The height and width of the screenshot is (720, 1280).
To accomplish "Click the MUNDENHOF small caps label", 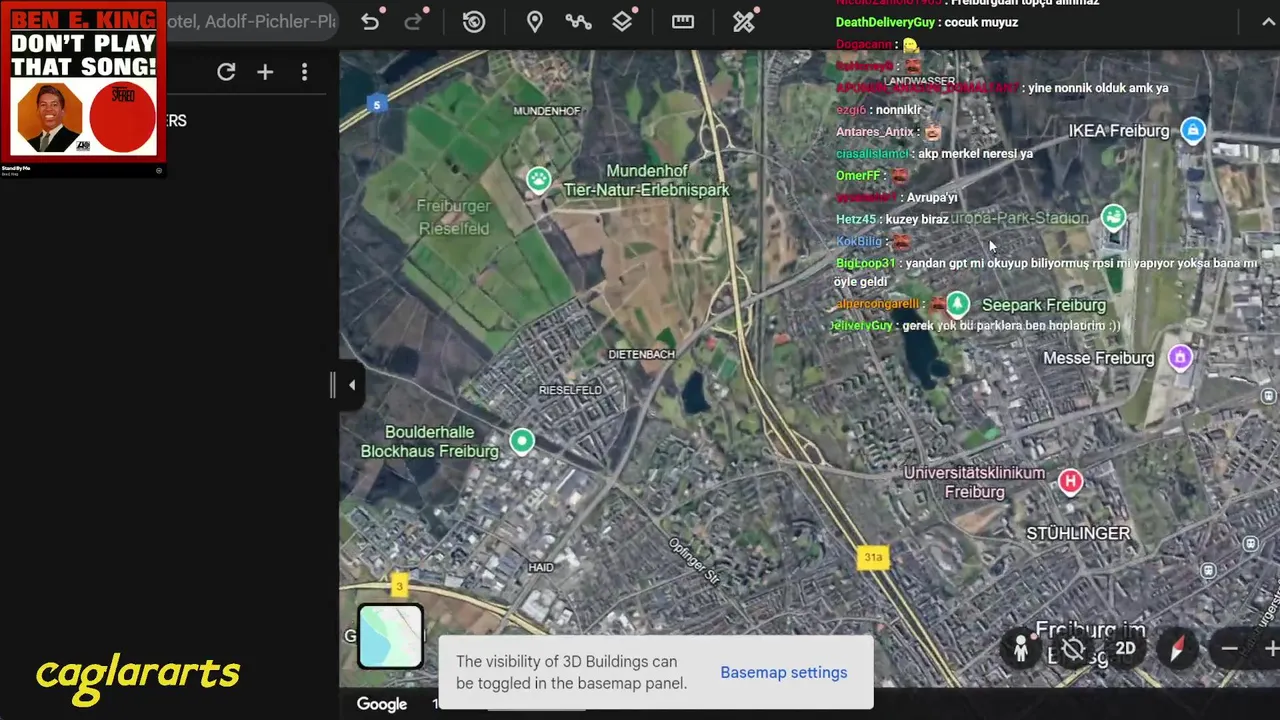I will pos(546,111).
